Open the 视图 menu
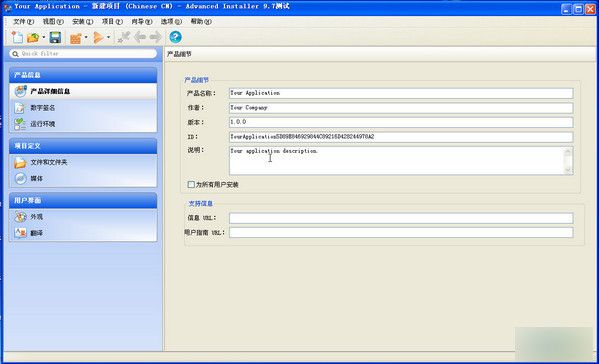Viewport: 599px width, 364px height. [53, 22]
